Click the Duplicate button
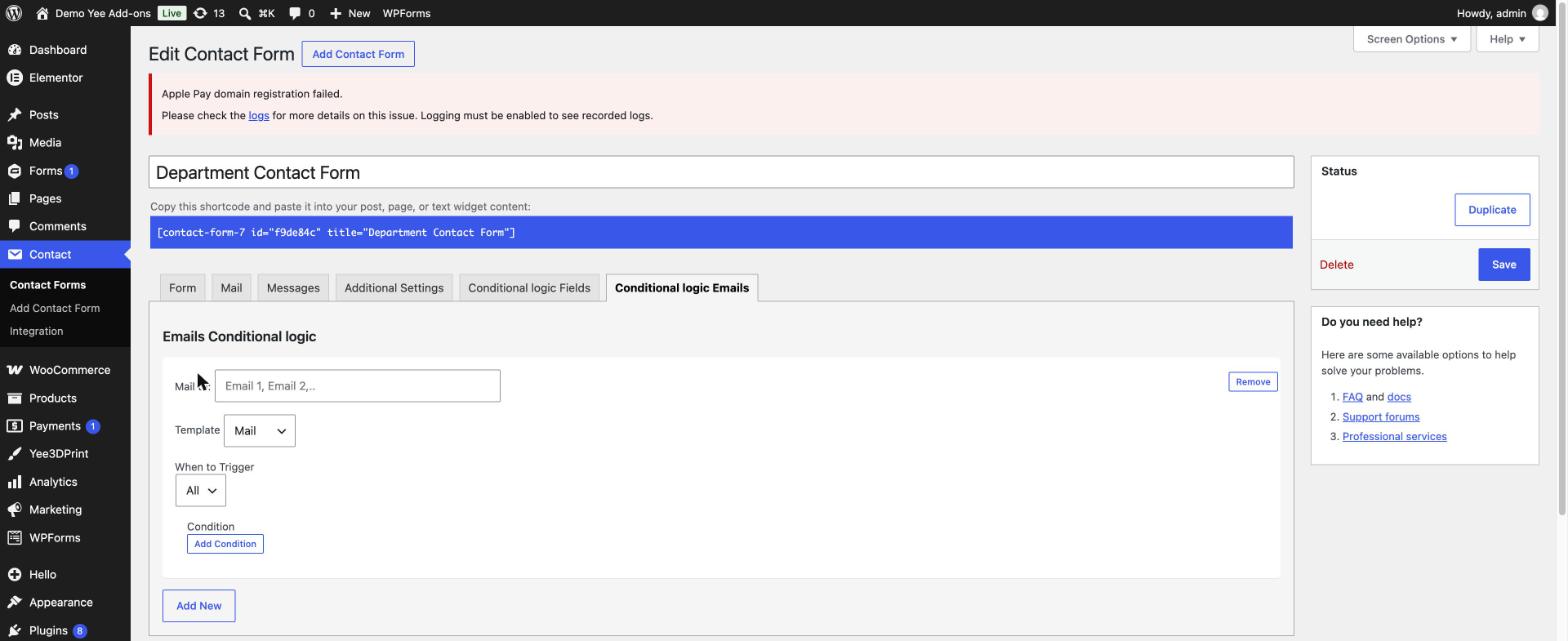 tap(1492, 210)
